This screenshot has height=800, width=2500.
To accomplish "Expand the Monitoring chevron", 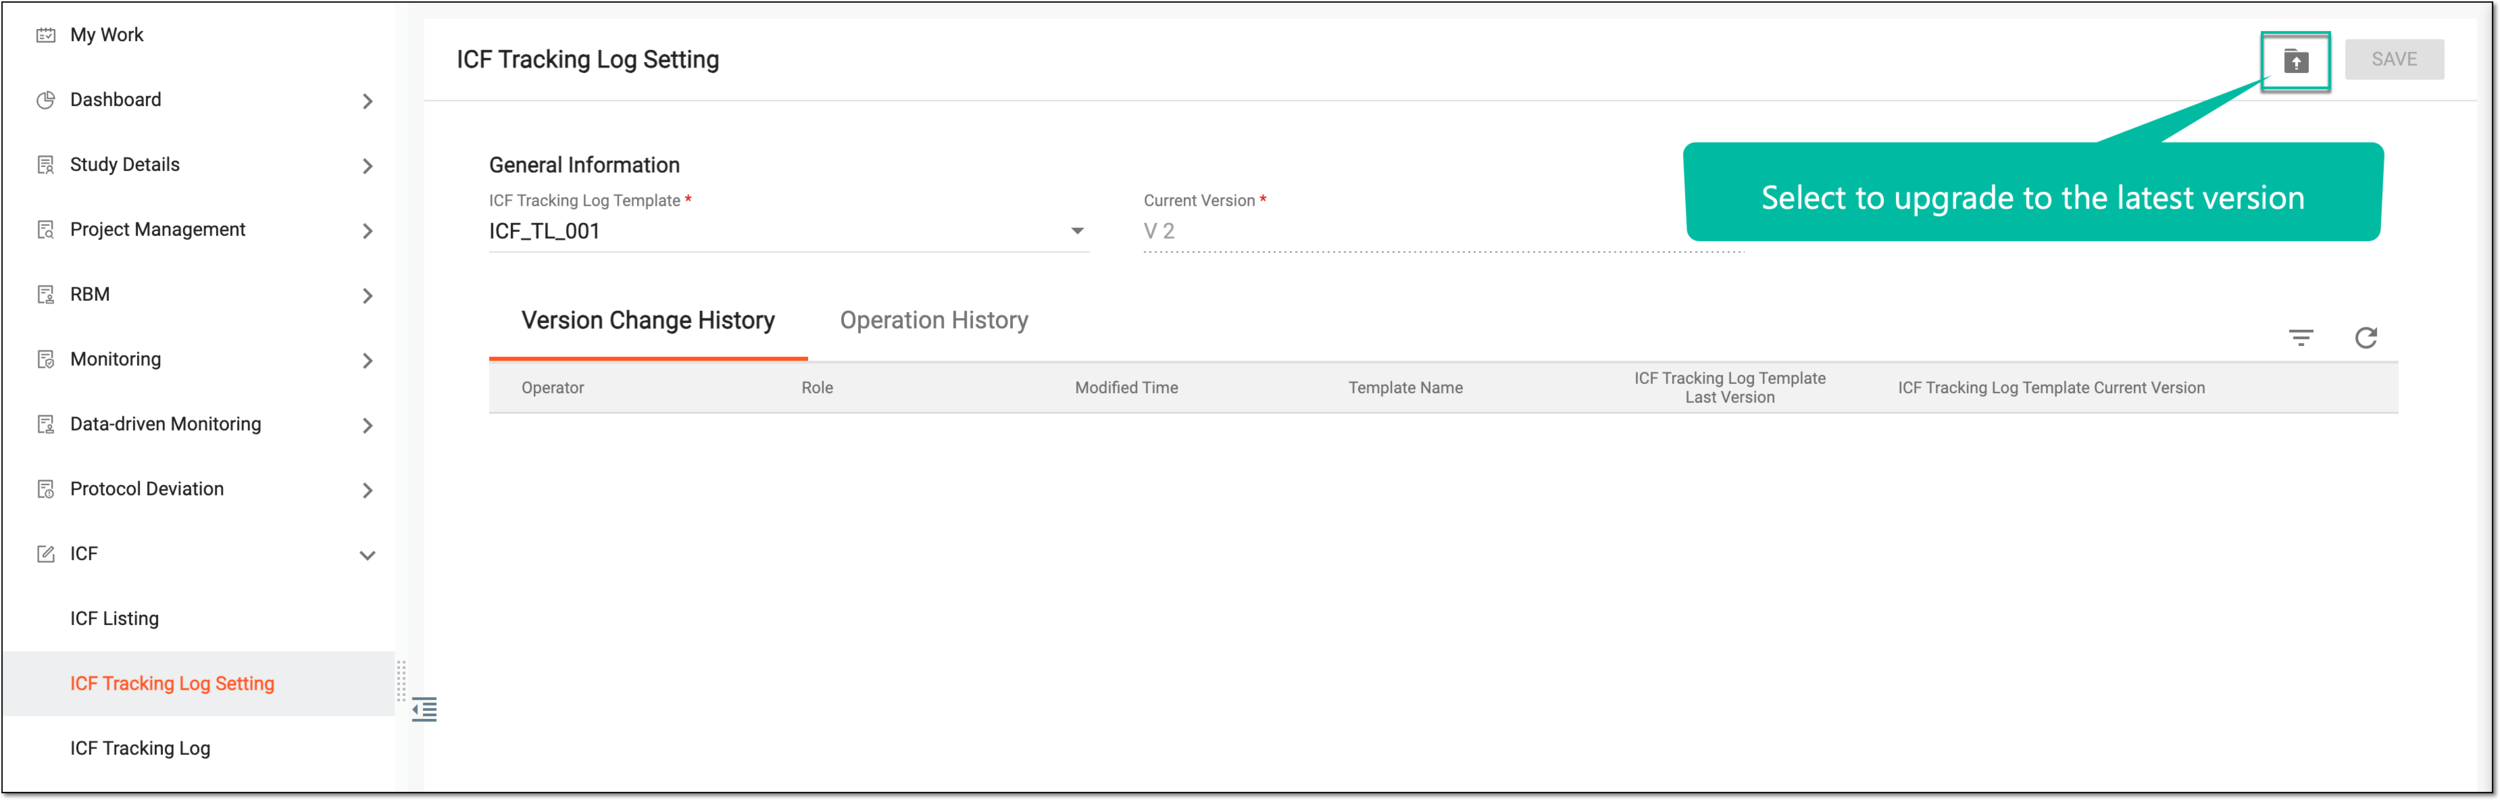I will pos(368,361).
